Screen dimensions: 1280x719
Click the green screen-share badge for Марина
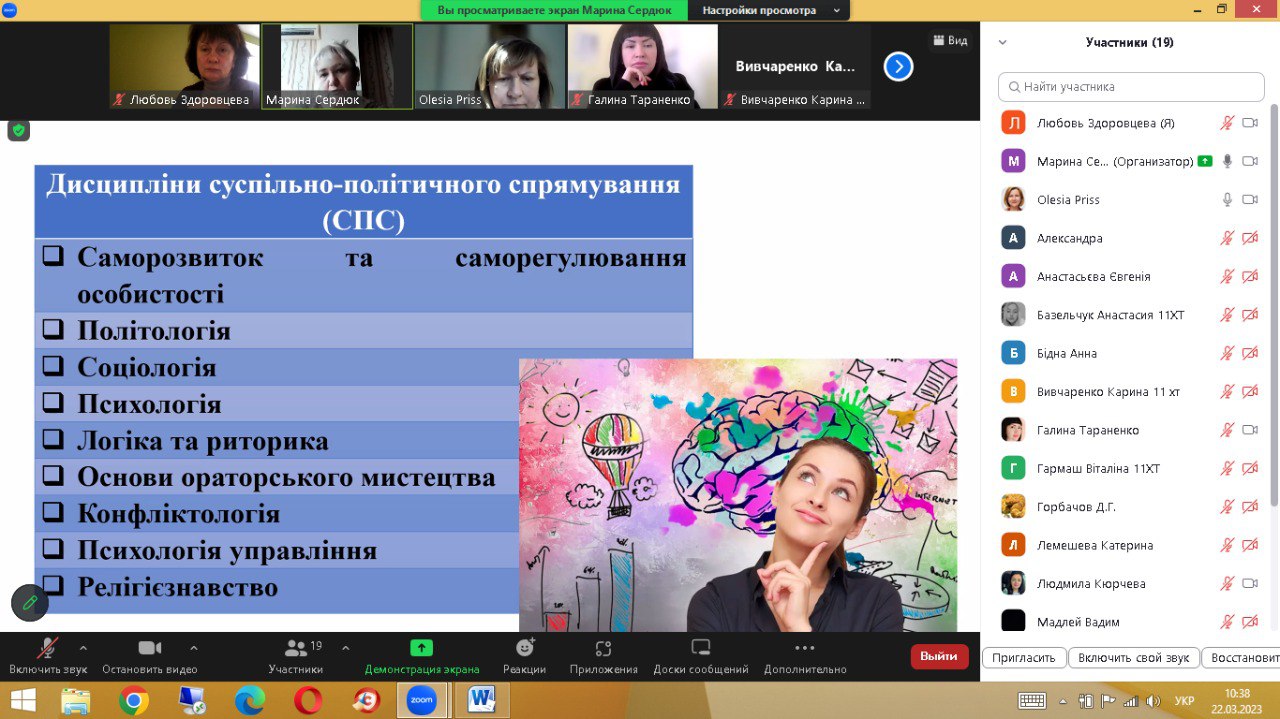pyautogui.click(x=1205, y=161)
